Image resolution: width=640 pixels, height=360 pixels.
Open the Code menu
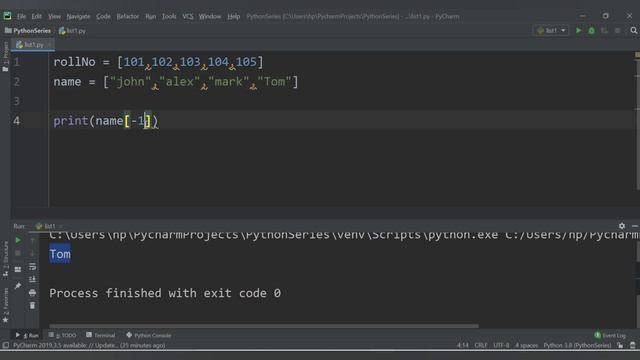(103, 16)
